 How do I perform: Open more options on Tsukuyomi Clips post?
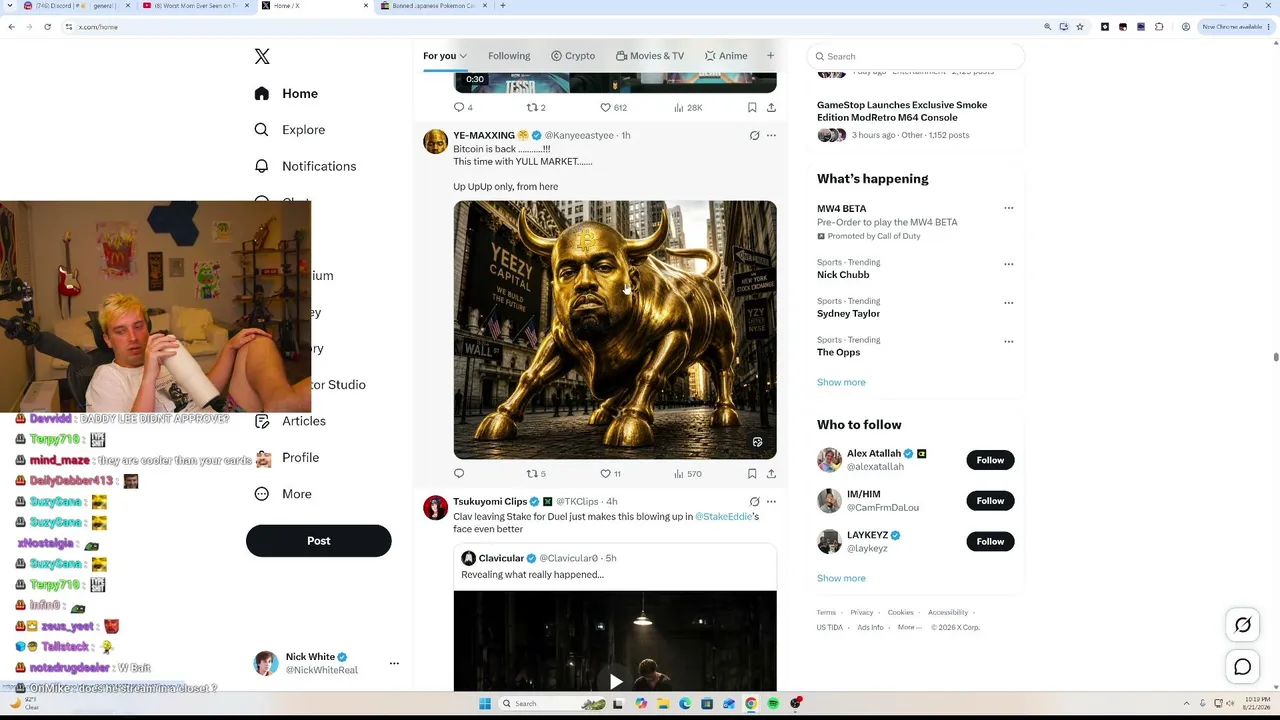(771, 502)
